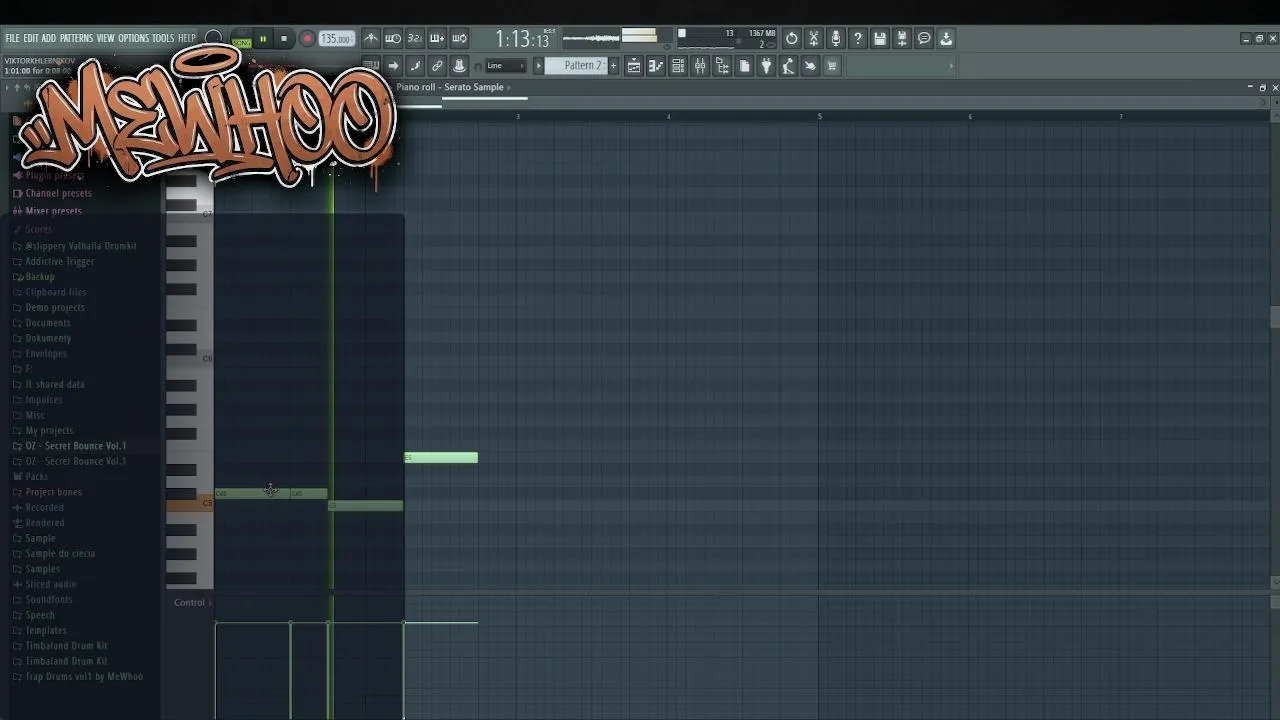This screenshot has width=1280, height=720.
Task: Open undo history with the circular arrow icon
Action: coord(792,39)
